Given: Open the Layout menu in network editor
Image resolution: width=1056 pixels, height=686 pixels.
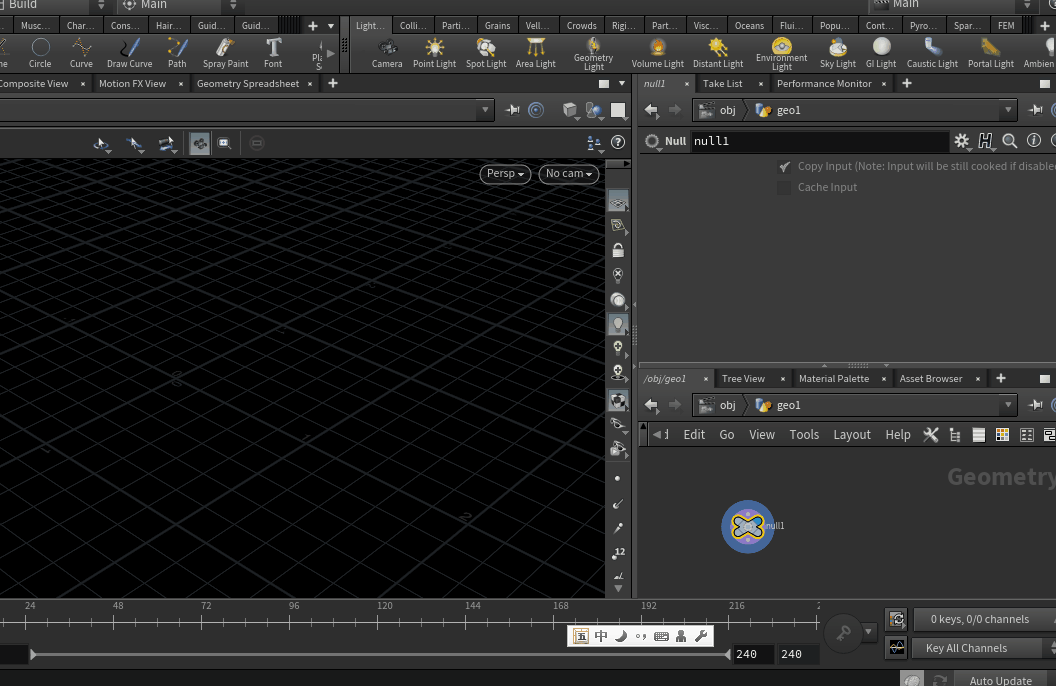Looking at the screenshot, I should pos(852,435).
